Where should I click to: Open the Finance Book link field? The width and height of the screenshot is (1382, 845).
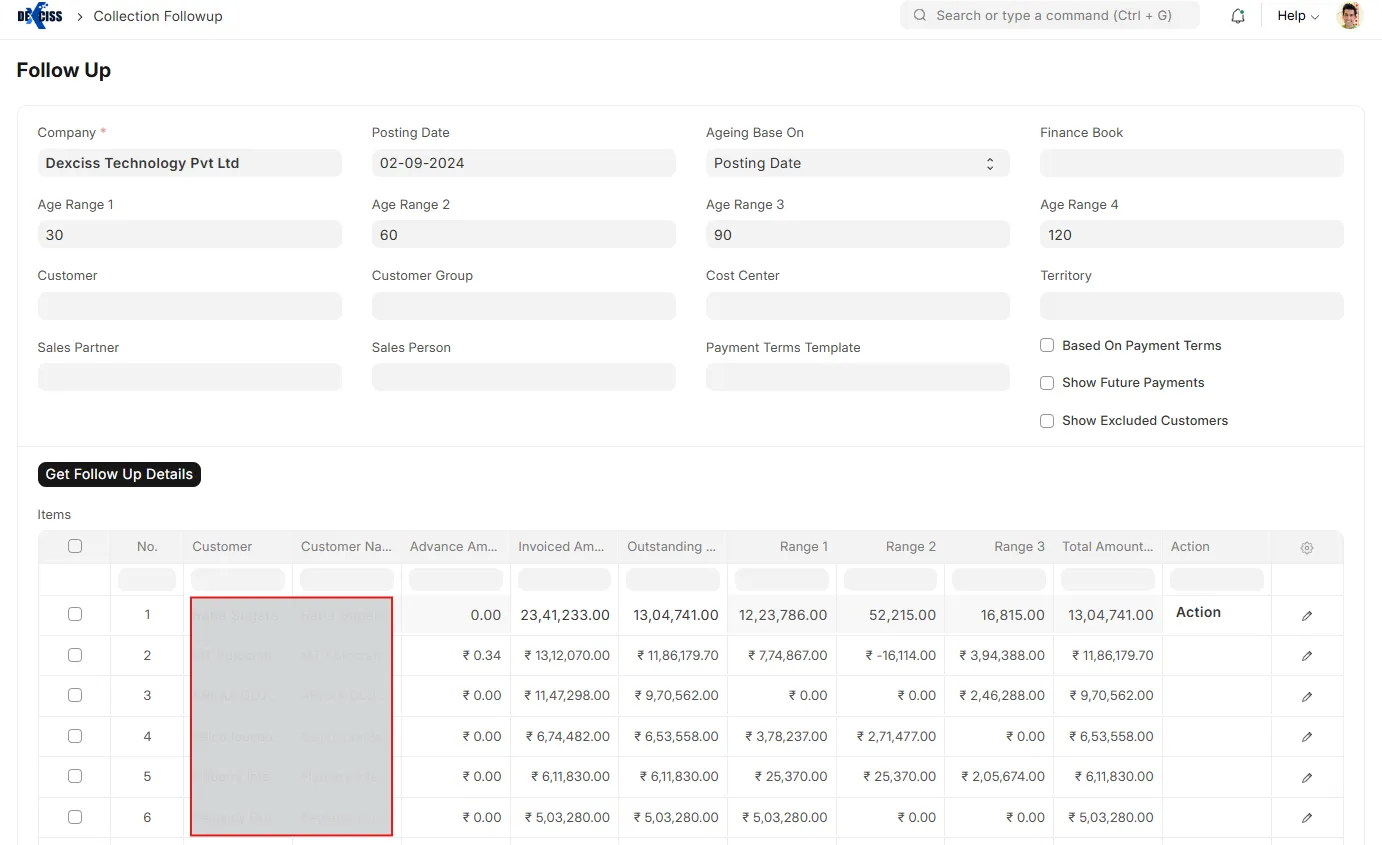click(1192, 163)
